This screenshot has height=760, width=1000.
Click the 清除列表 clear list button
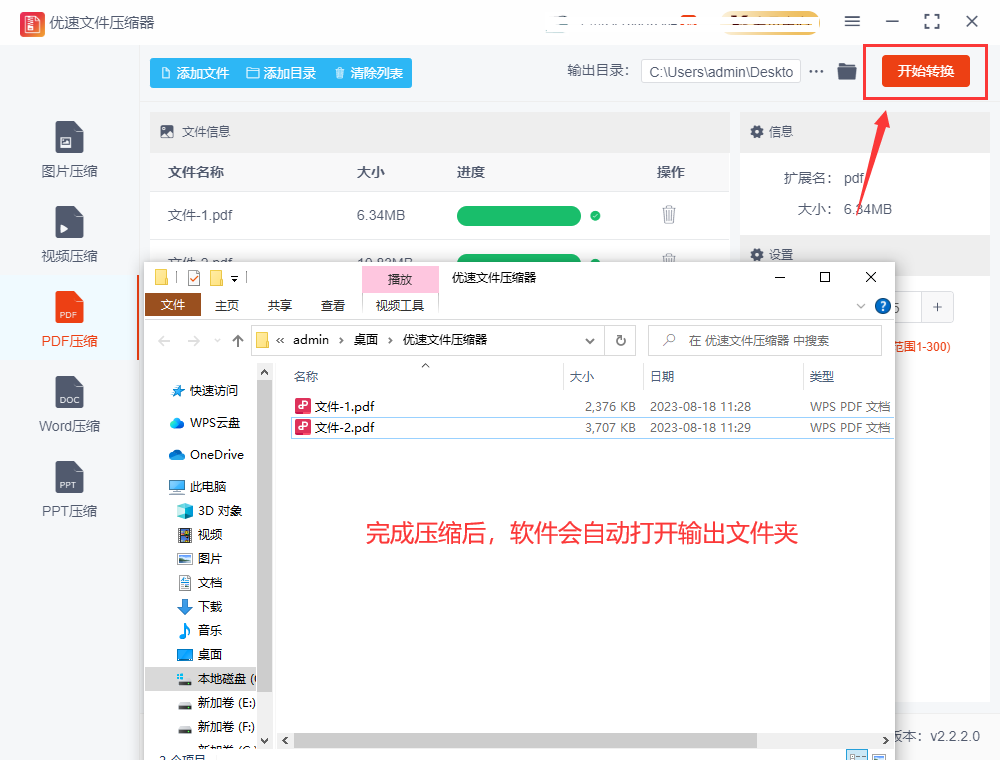368,73
